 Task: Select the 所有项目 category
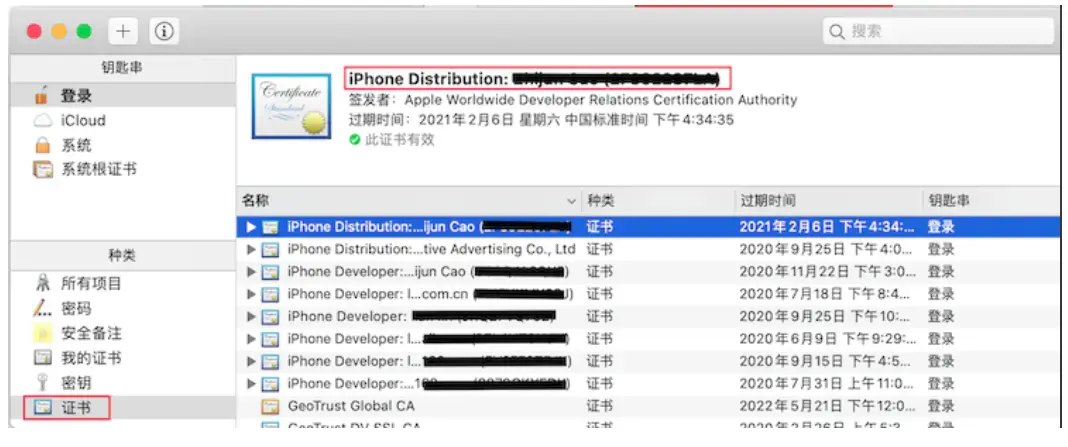[x=123, y=283]
